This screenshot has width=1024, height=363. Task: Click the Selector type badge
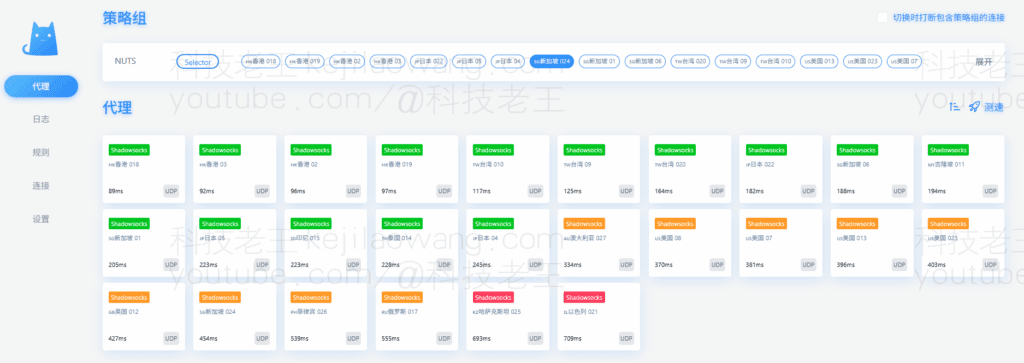coord(197,61)
